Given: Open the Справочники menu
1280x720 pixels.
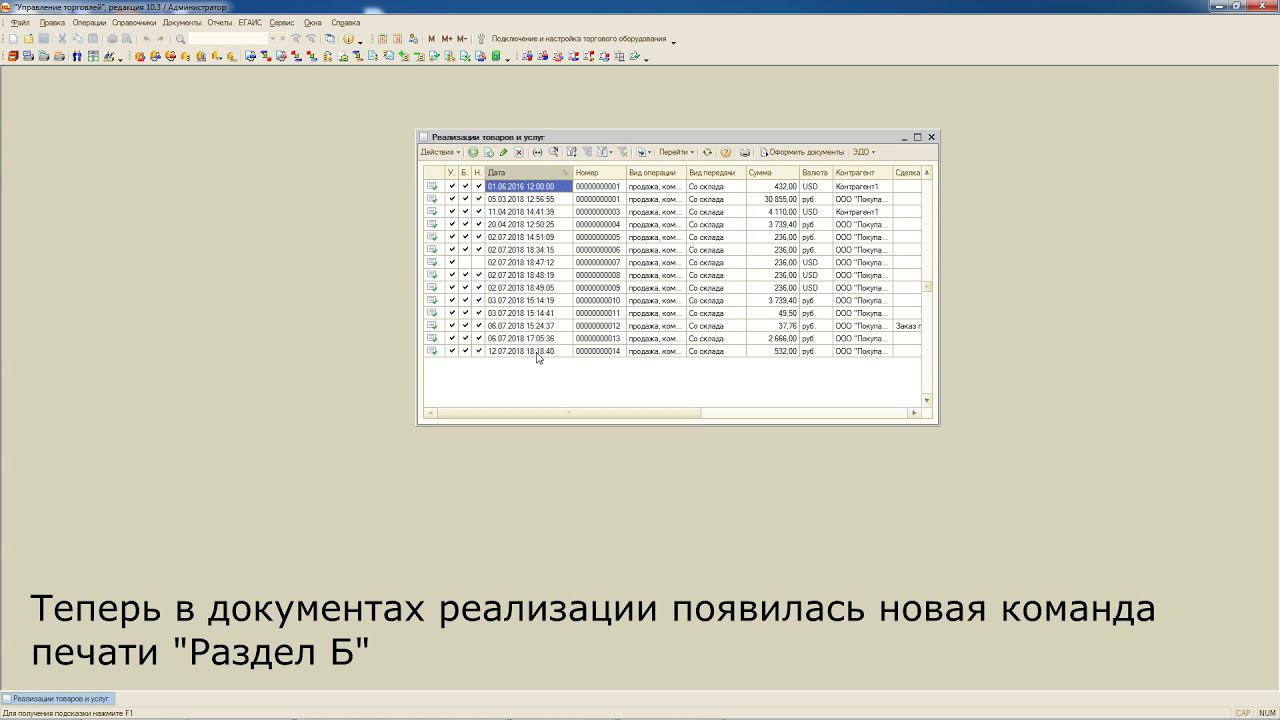Looking at the screenshot, I should click(134, 22).
